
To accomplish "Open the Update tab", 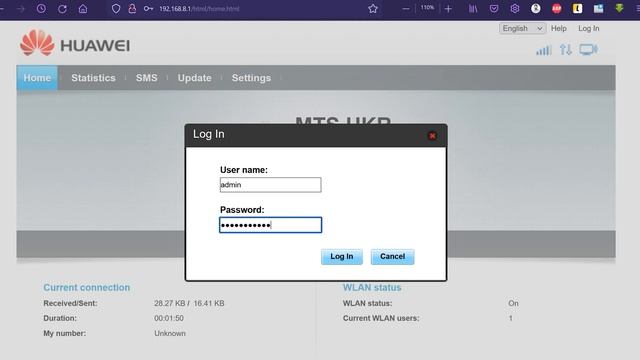I will pos(194,78).
